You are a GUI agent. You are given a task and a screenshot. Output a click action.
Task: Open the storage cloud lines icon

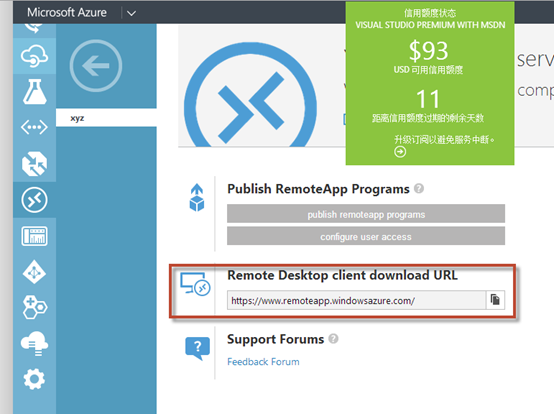click(x=34, y=343)
